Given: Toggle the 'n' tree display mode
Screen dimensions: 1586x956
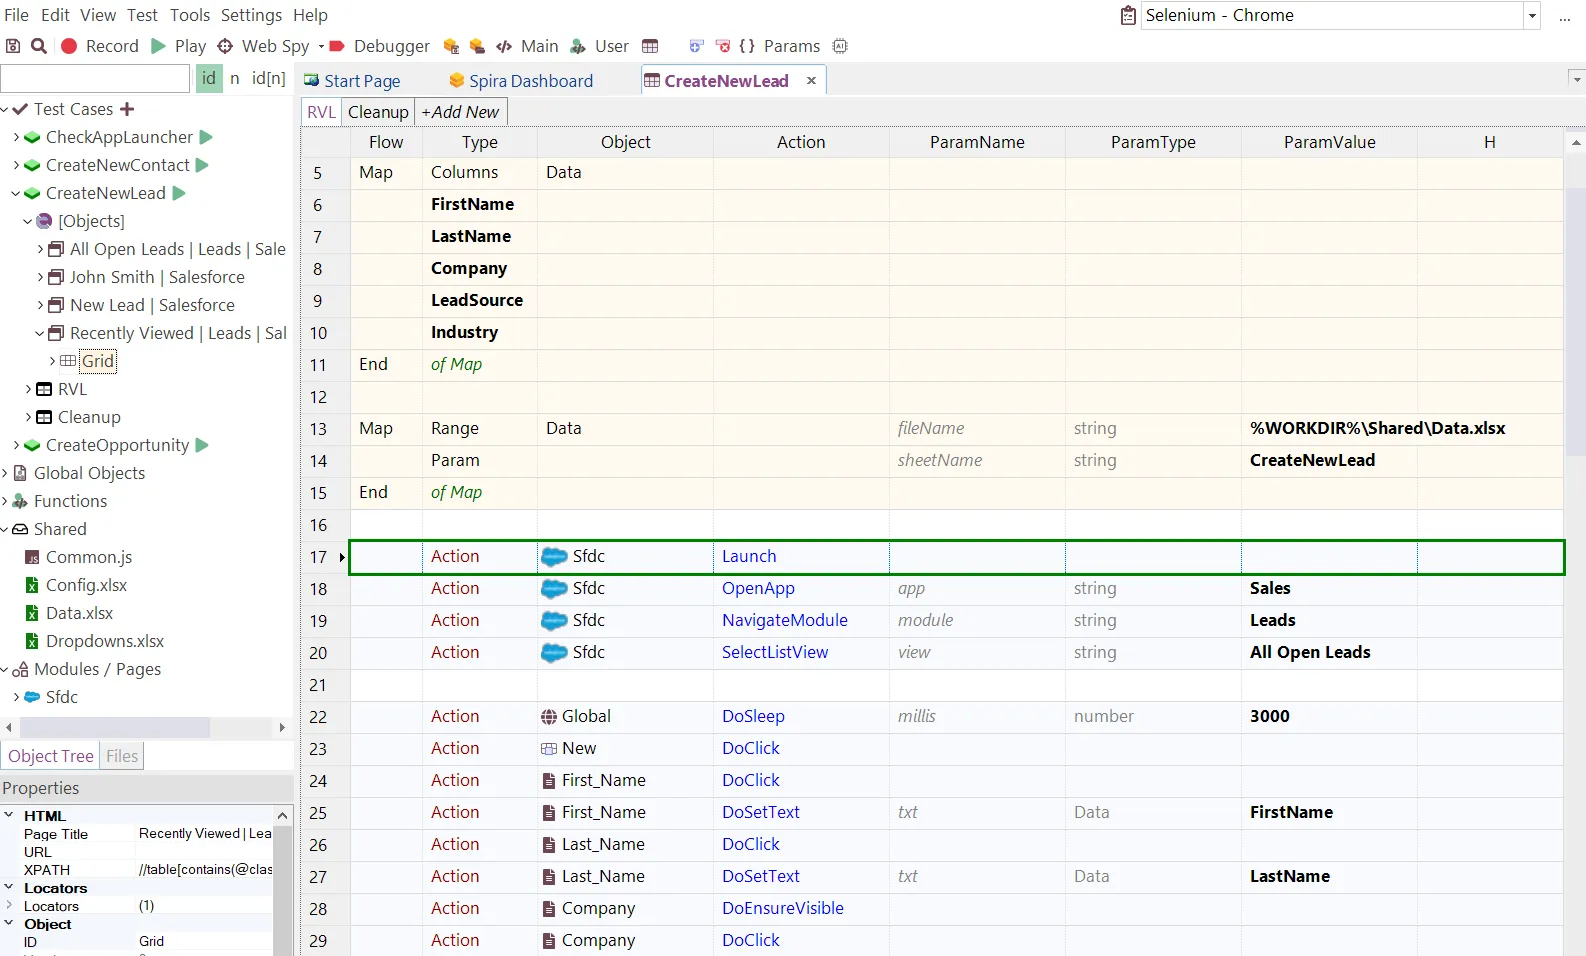Looking at the screenshot, I should pyautogui.click(x=235, y=78).
